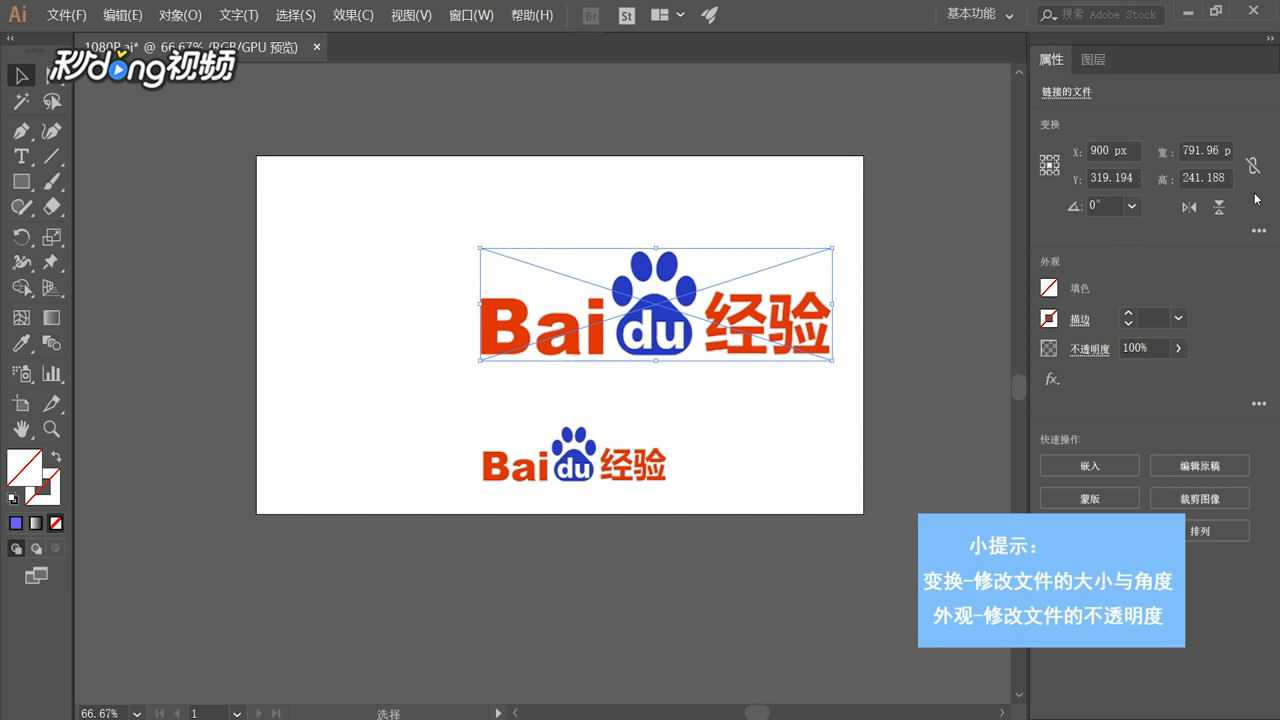Screen dimensions: 1280x720
Task: Select the Gradient tool
Action: pyautogui.click(x=52, y=318)
